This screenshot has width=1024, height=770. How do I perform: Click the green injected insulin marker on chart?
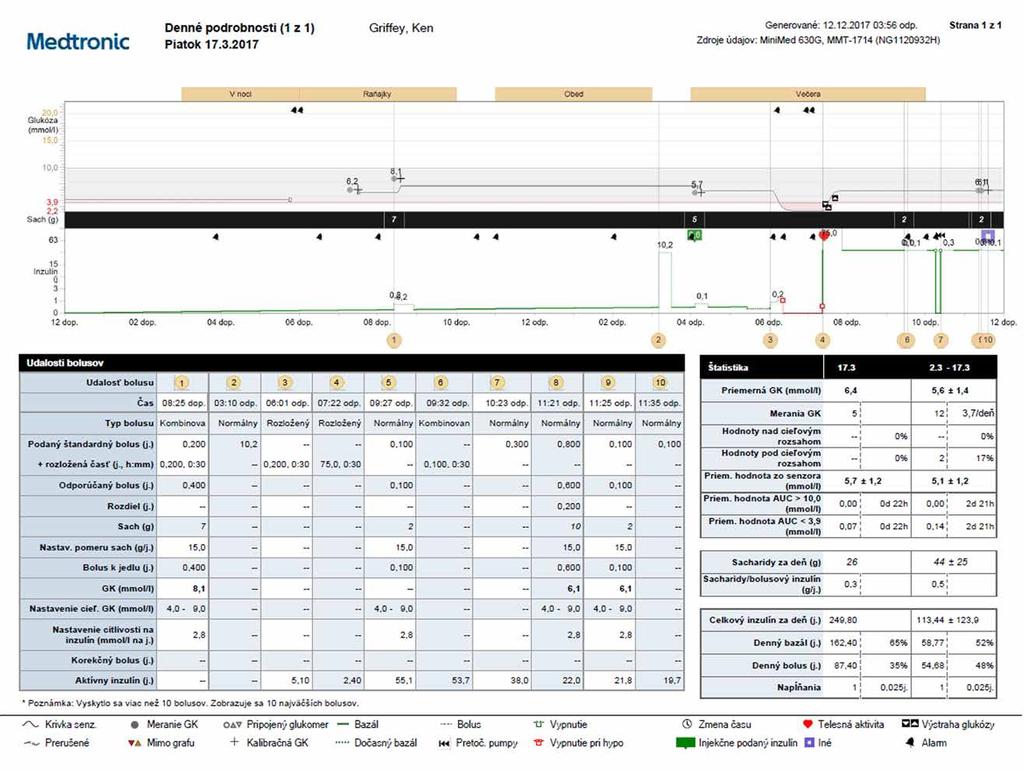pos(695,235)
